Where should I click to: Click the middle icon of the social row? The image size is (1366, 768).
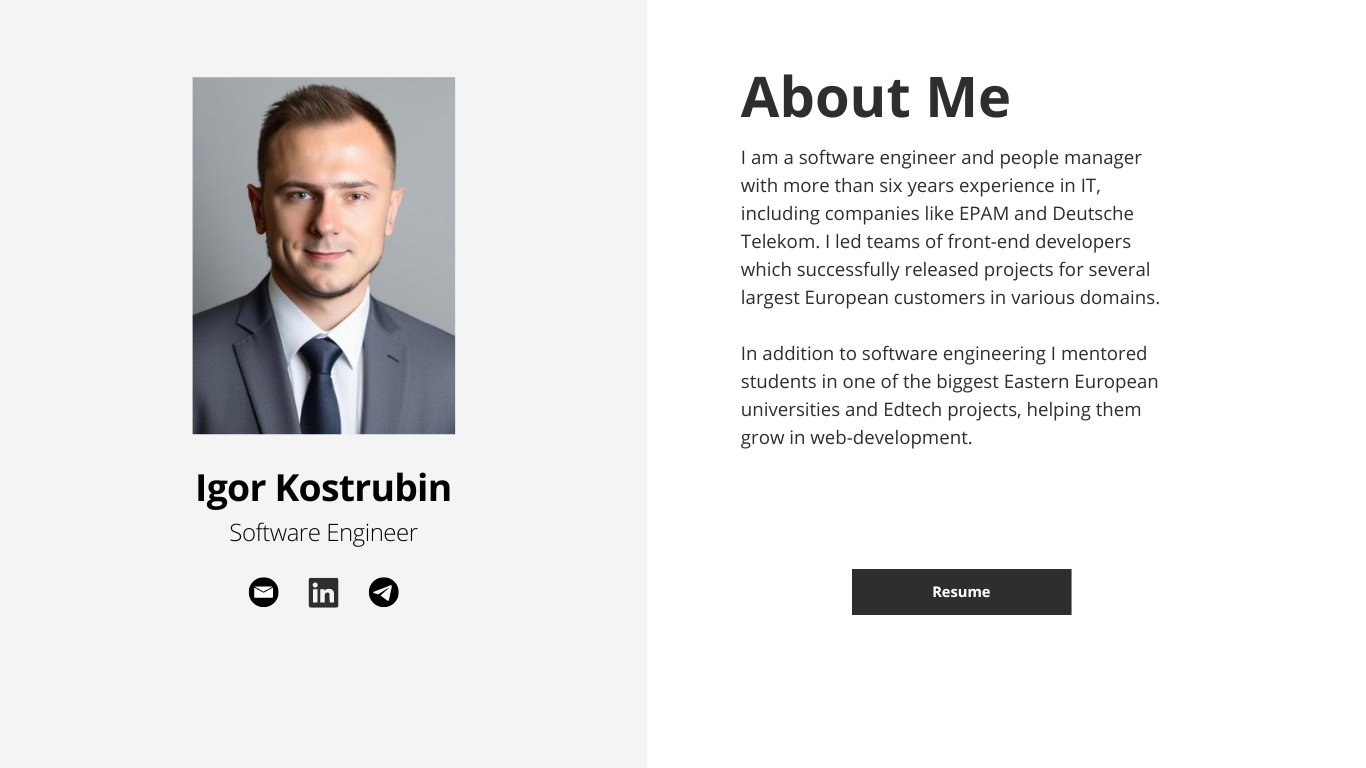click(x=323, y=592)
